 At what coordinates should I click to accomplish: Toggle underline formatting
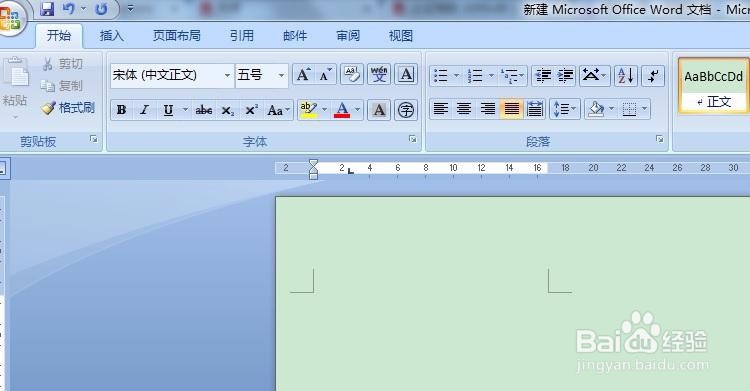point(168,111)
